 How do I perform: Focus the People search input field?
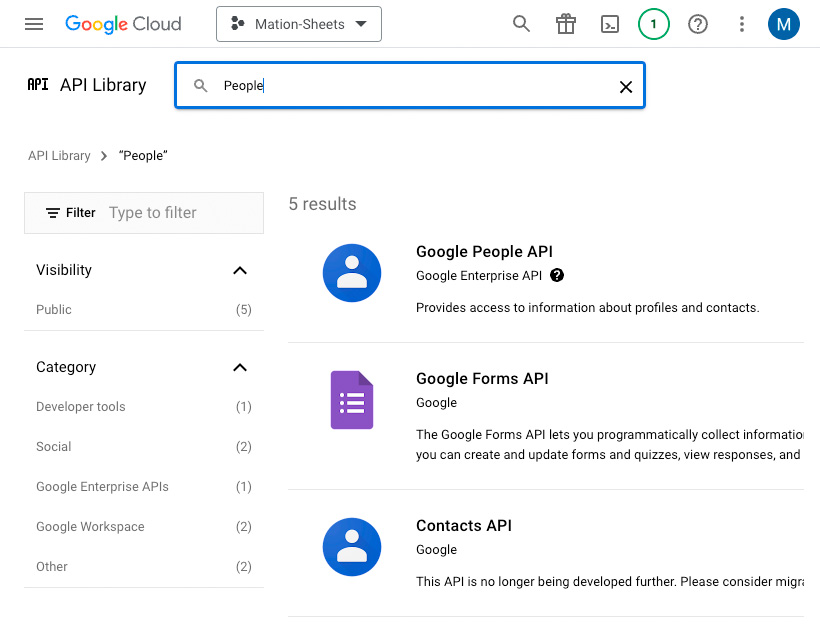410,85
